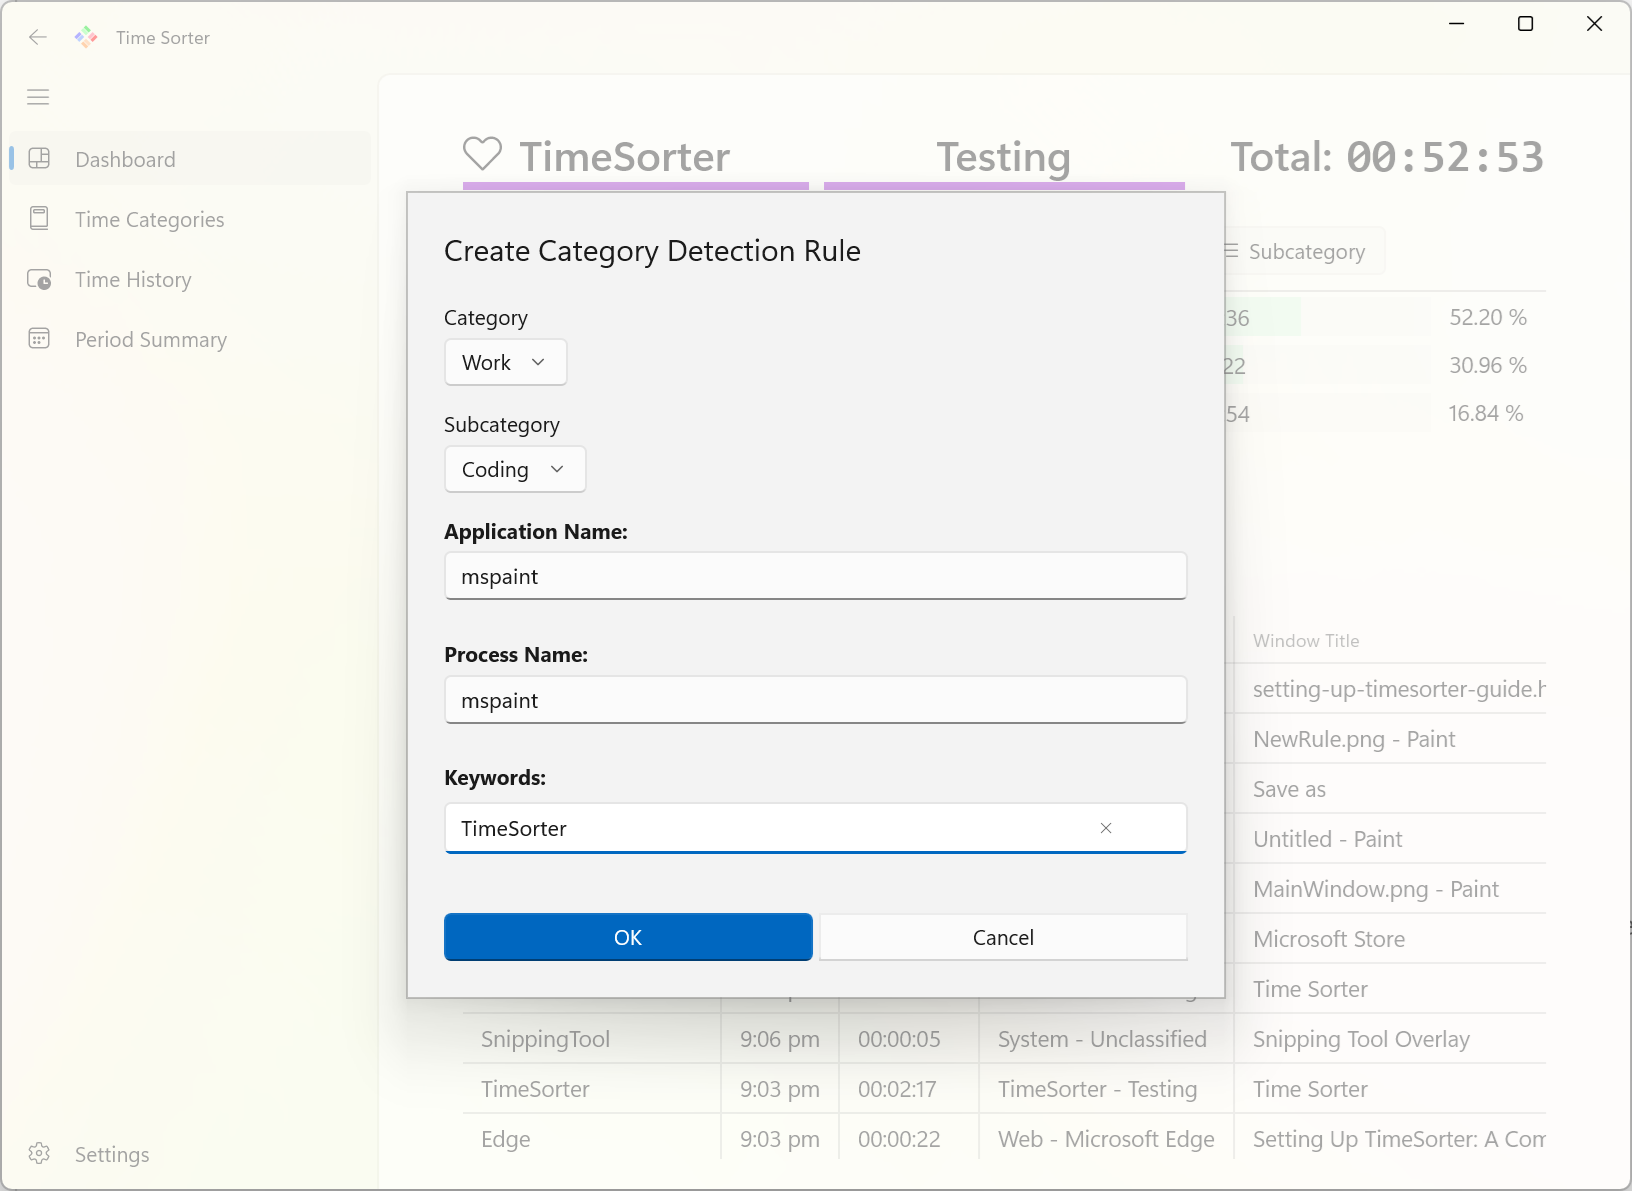This screenshot has width=1632, height=1191.
Task: Expand the Work category selector chevron
Action: point(539,362)
